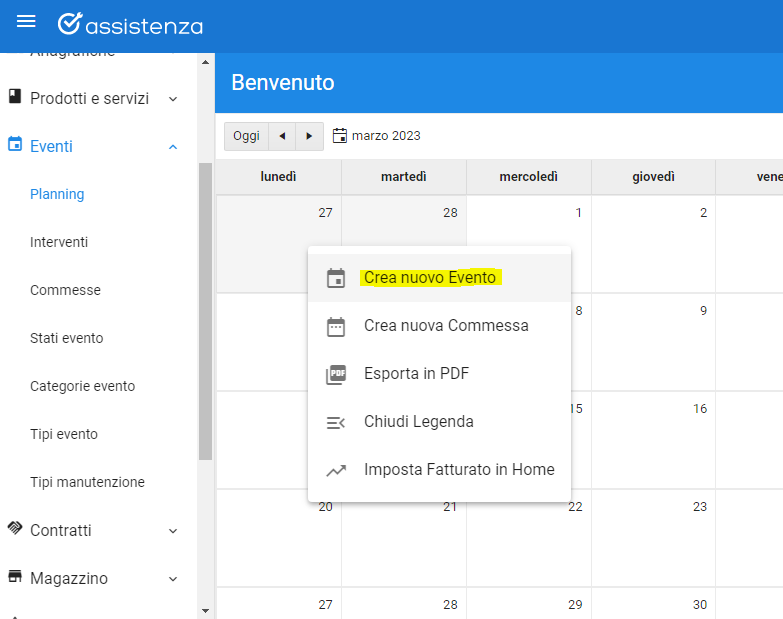Expand the Contratti section chevron
Screen dimensions: 783x619
click(x=173, y=531)
